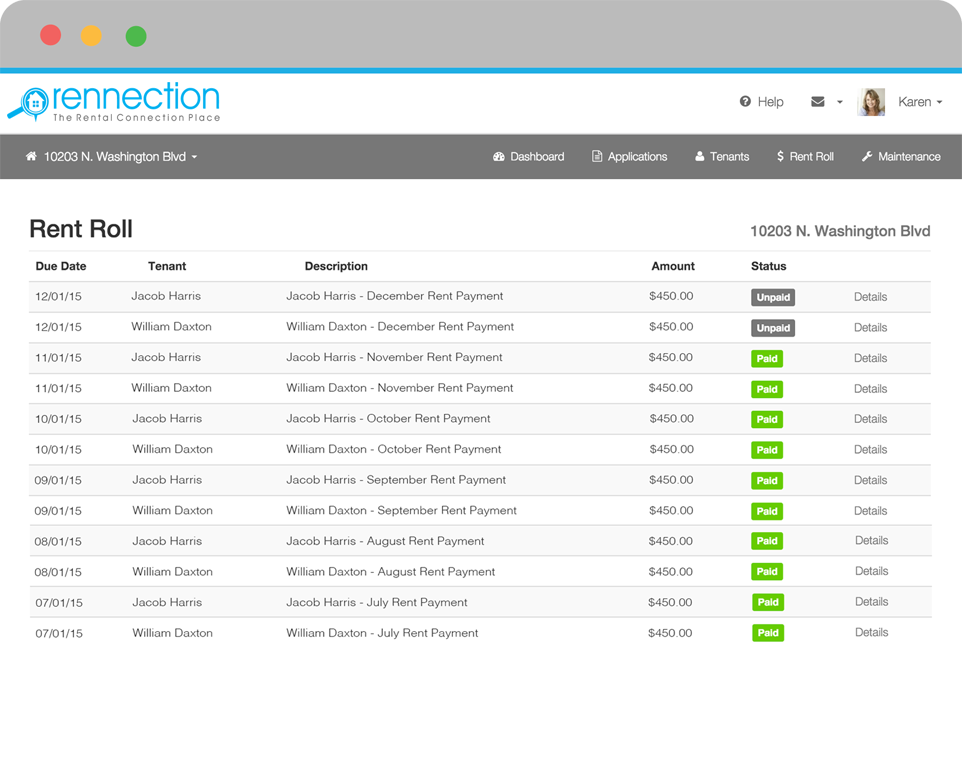Expand the messages dropdown arrow

click(840, 103)
